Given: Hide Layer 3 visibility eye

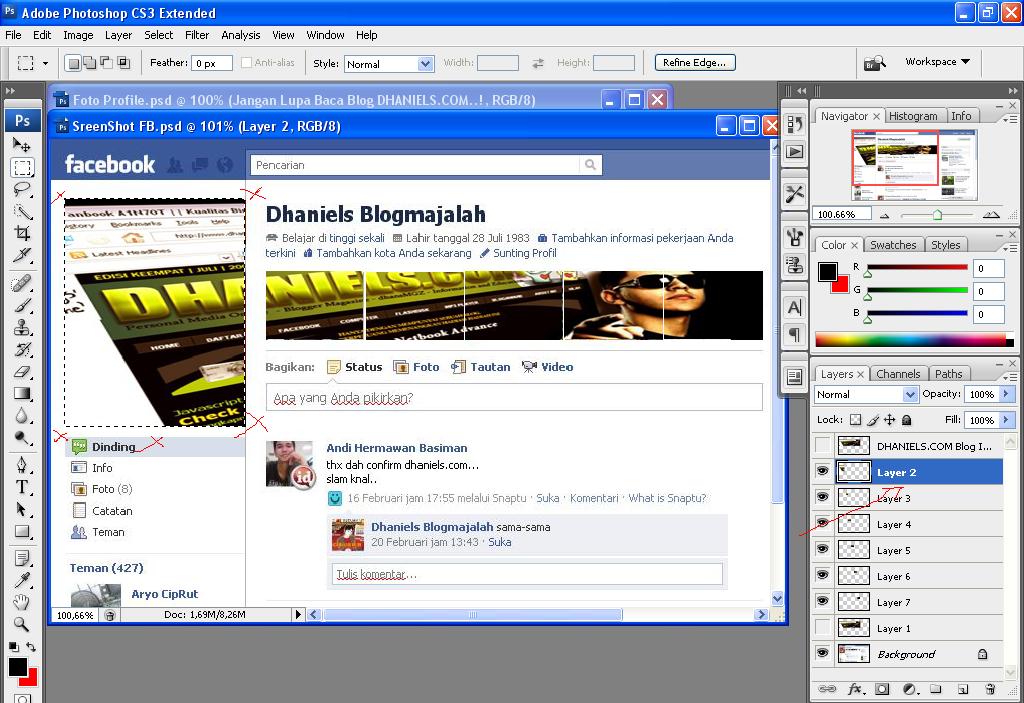Looking at the screenshot, I should 823,497.
